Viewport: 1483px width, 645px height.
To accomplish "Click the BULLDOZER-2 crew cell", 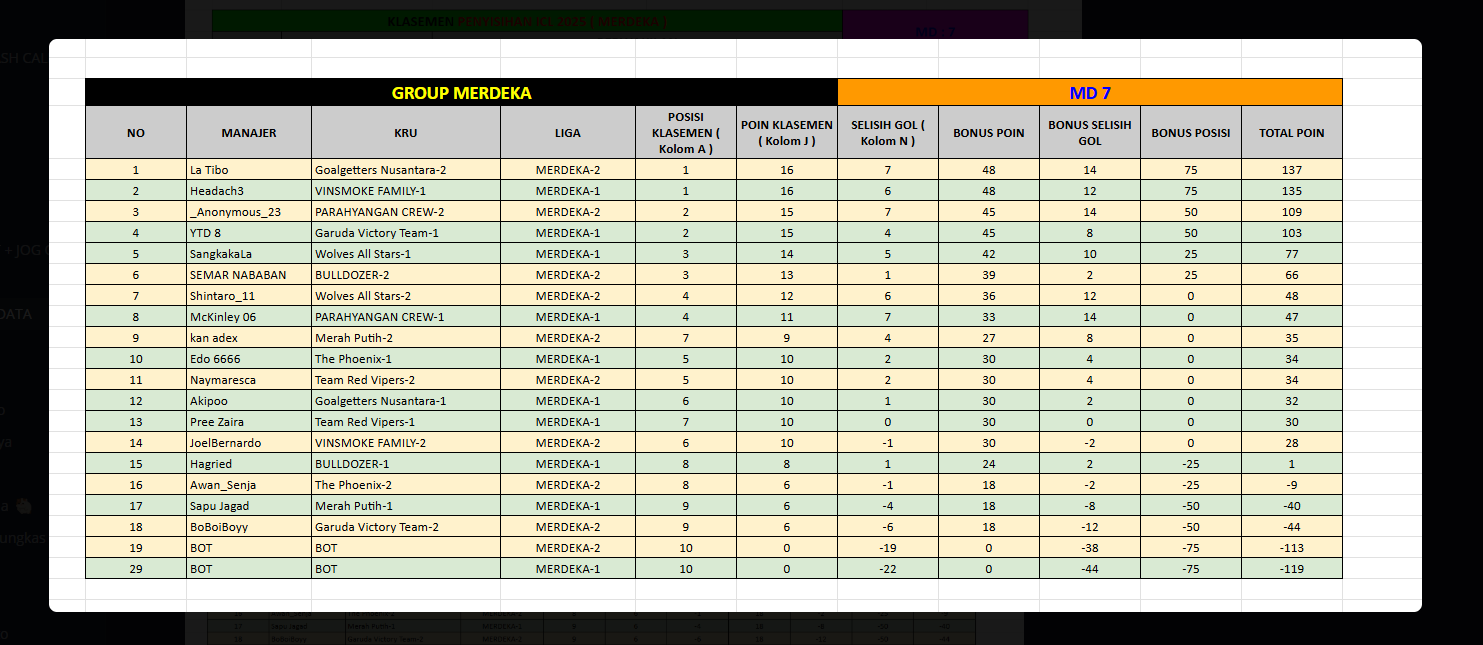I will pyautogui.click(x=406, y=275).
